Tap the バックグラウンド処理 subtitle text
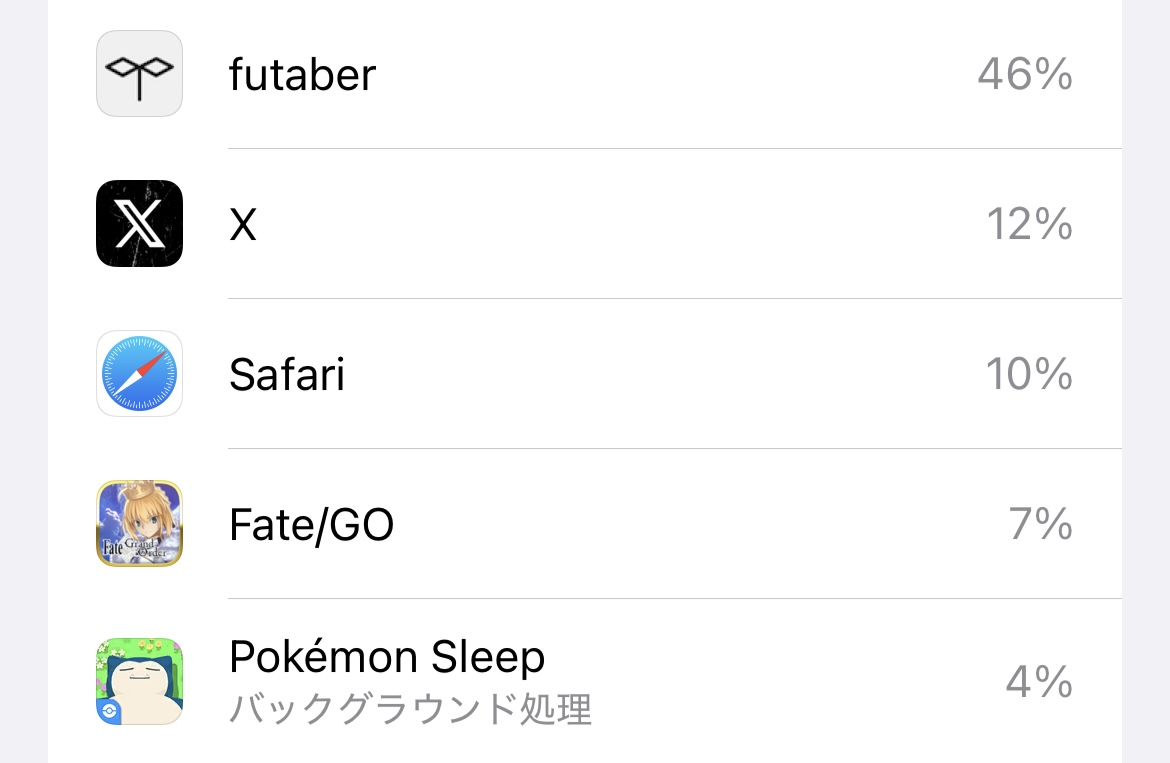1170x763 pixels. pos(410,709)
